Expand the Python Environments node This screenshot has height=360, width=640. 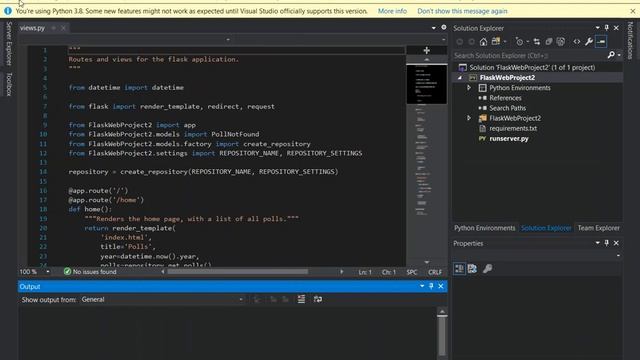(469, 88)
